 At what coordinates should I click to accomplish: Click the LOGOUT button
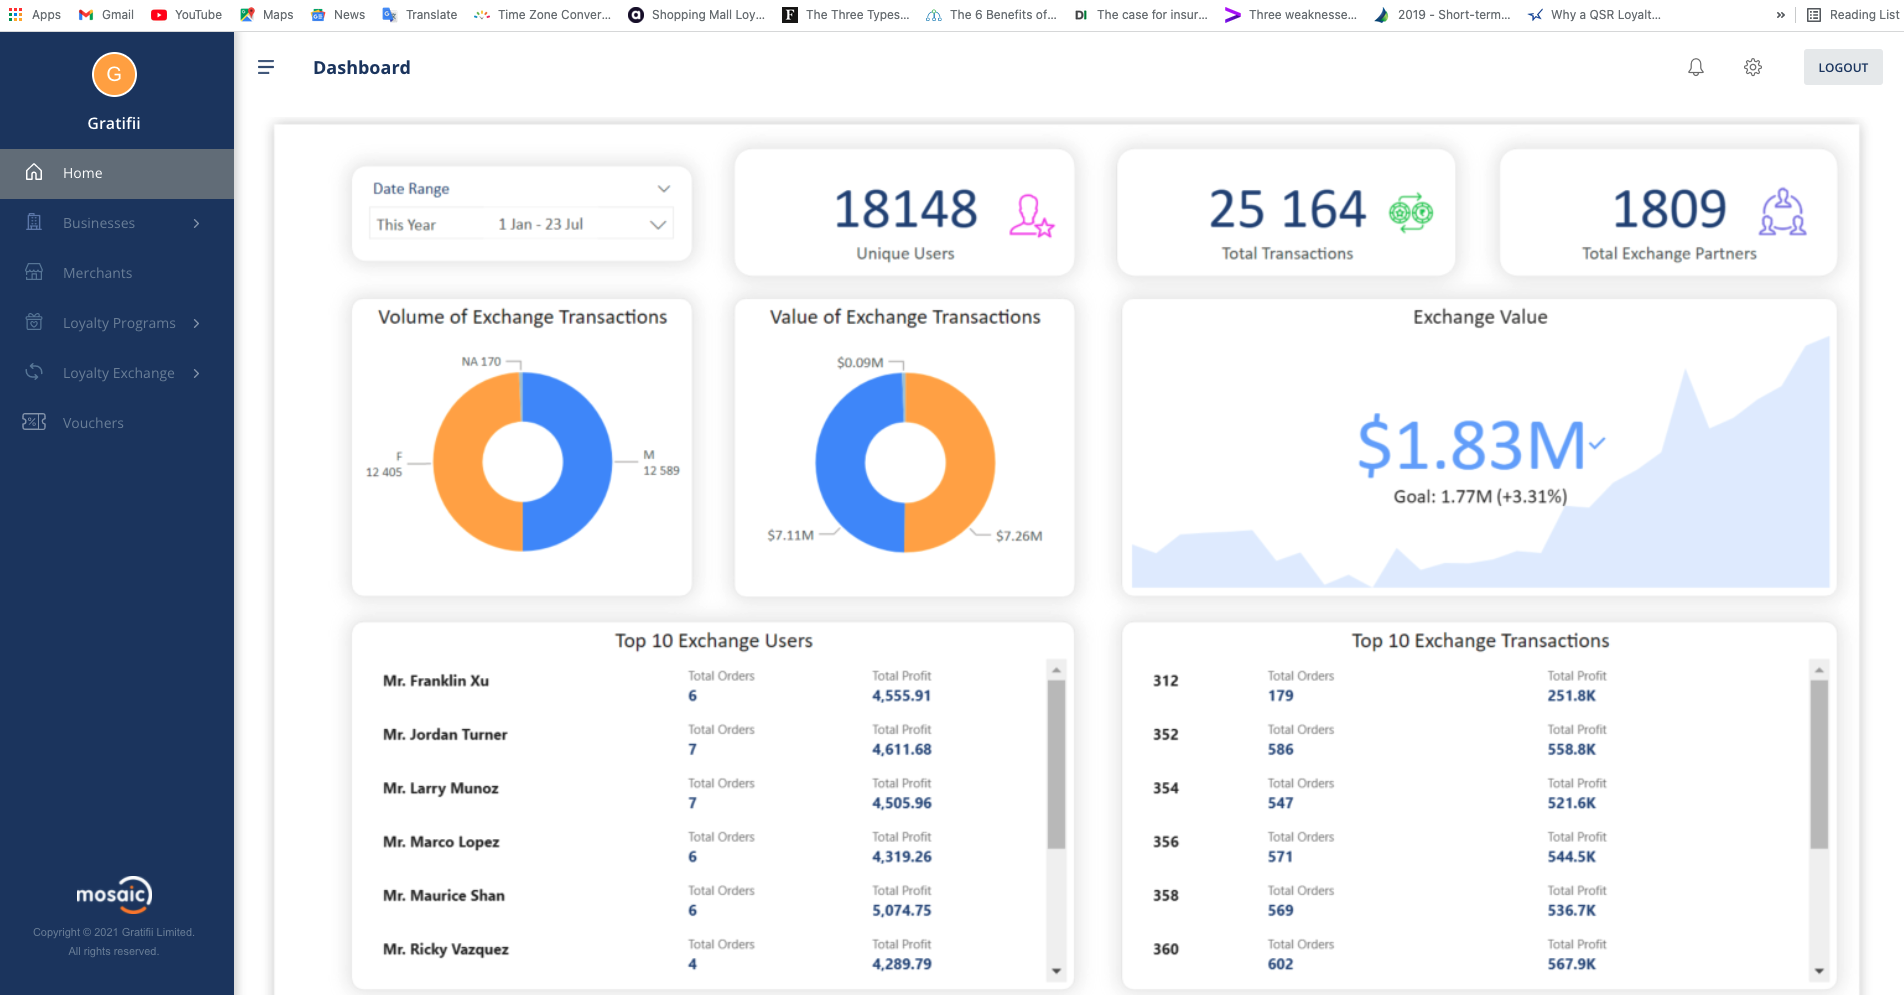[x=1843, y=67]
